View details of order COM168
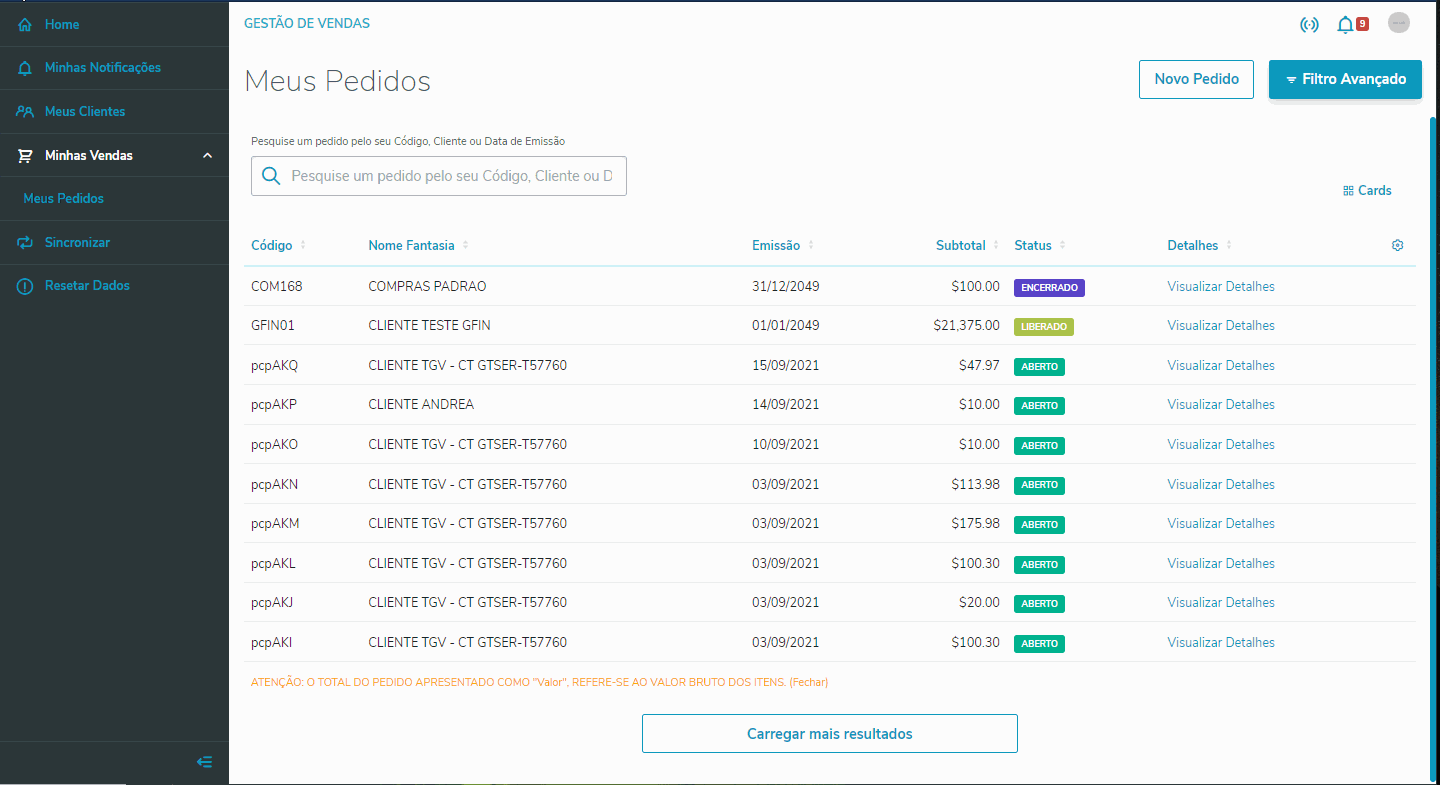Image resolution: width=1440 pixels, height=785 pixels. coord(1221,286)
